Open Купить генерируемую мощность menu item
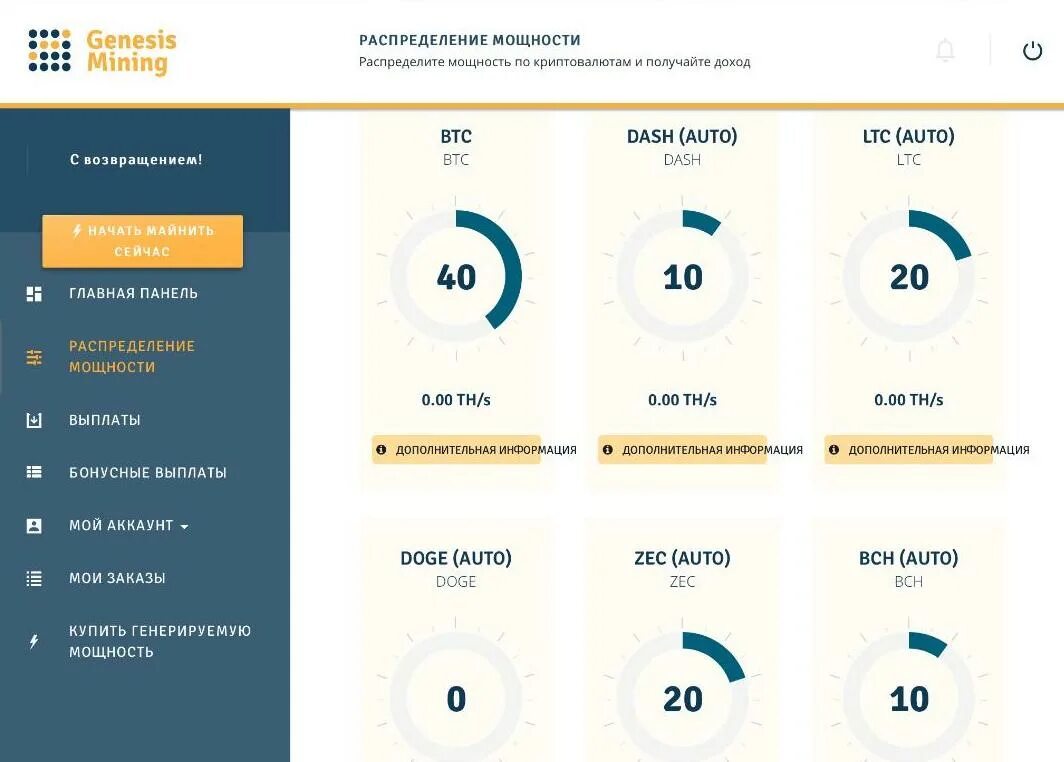The image size is (1064, 762). point(160,641)
